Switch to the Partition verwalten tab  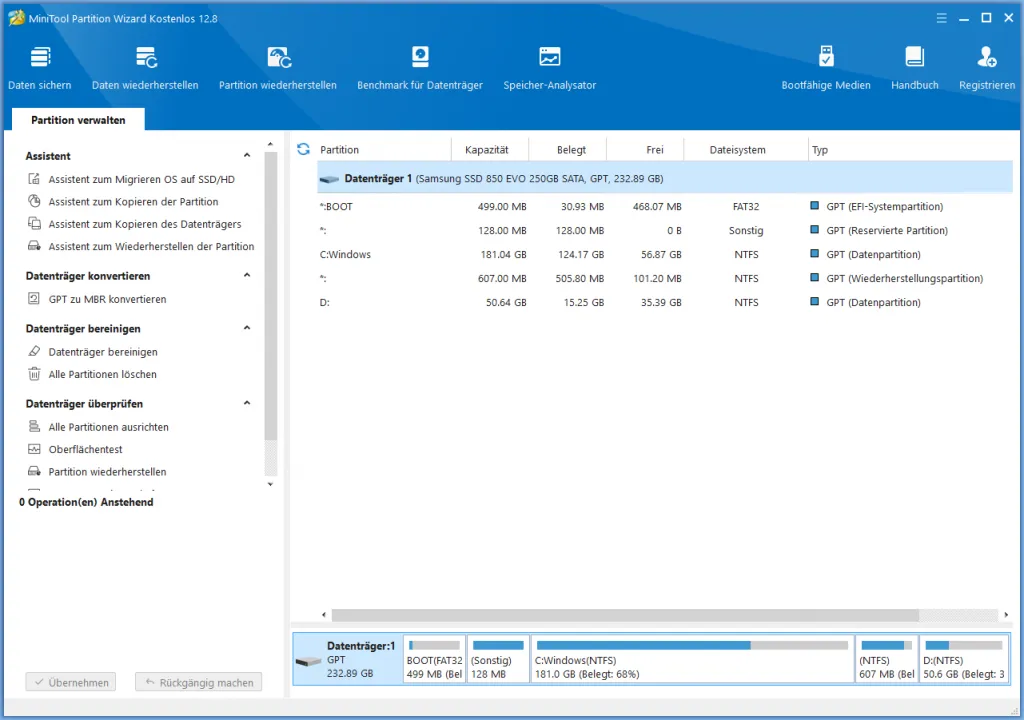(x=77, y=119)
